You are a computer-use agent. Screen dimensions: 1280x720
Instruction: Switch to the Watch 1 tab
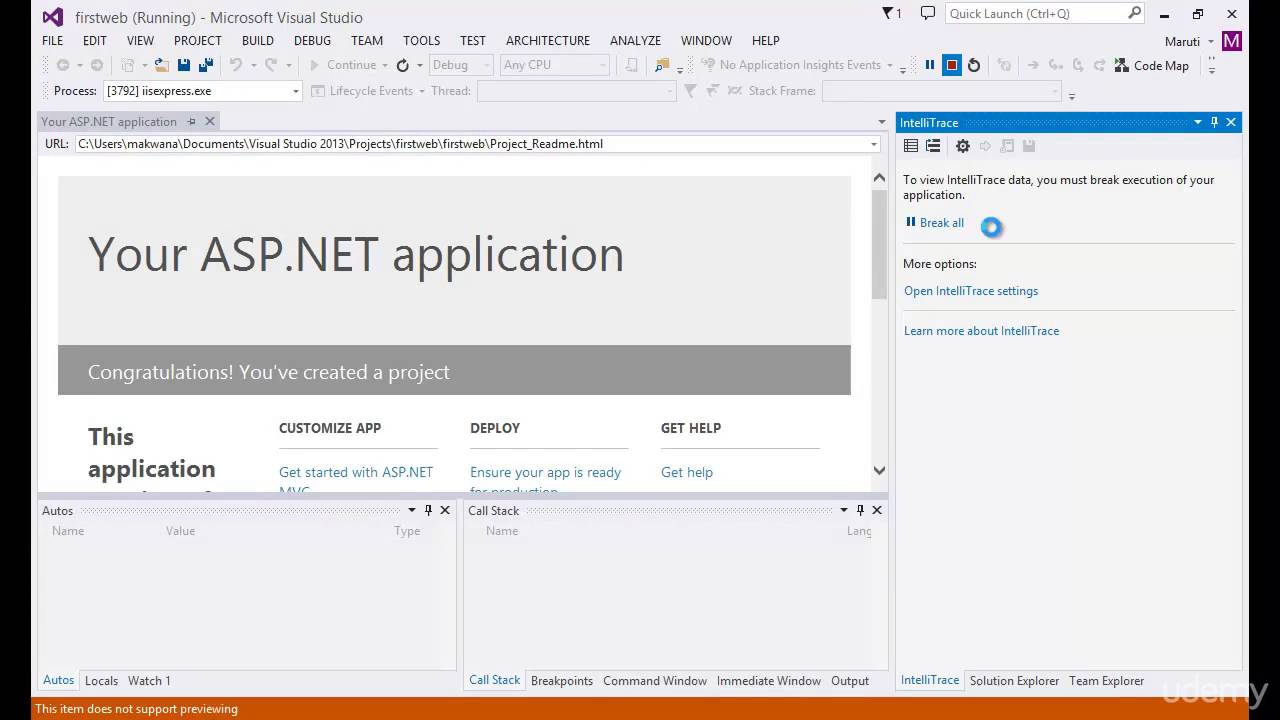click(149, 680)
